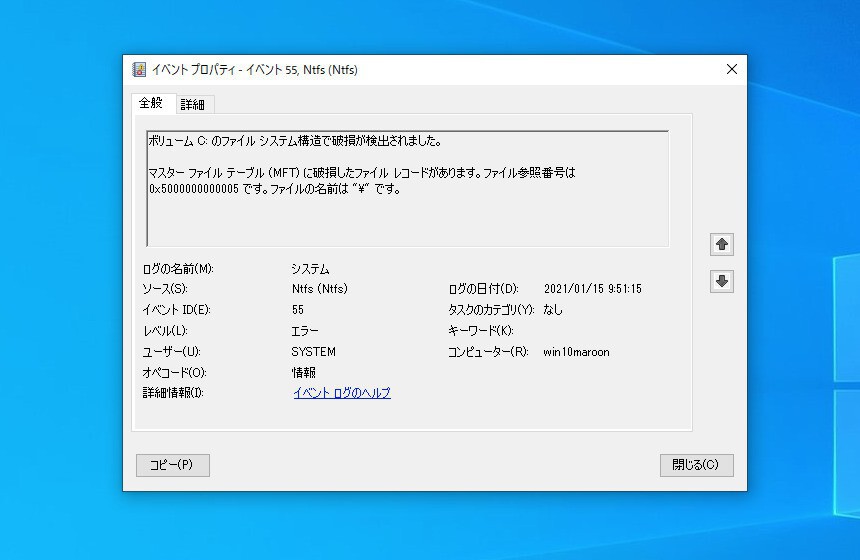This screenshot has width=860, height=560.
Task: Click the イベント ID(E): label
Action: [176, 309]
